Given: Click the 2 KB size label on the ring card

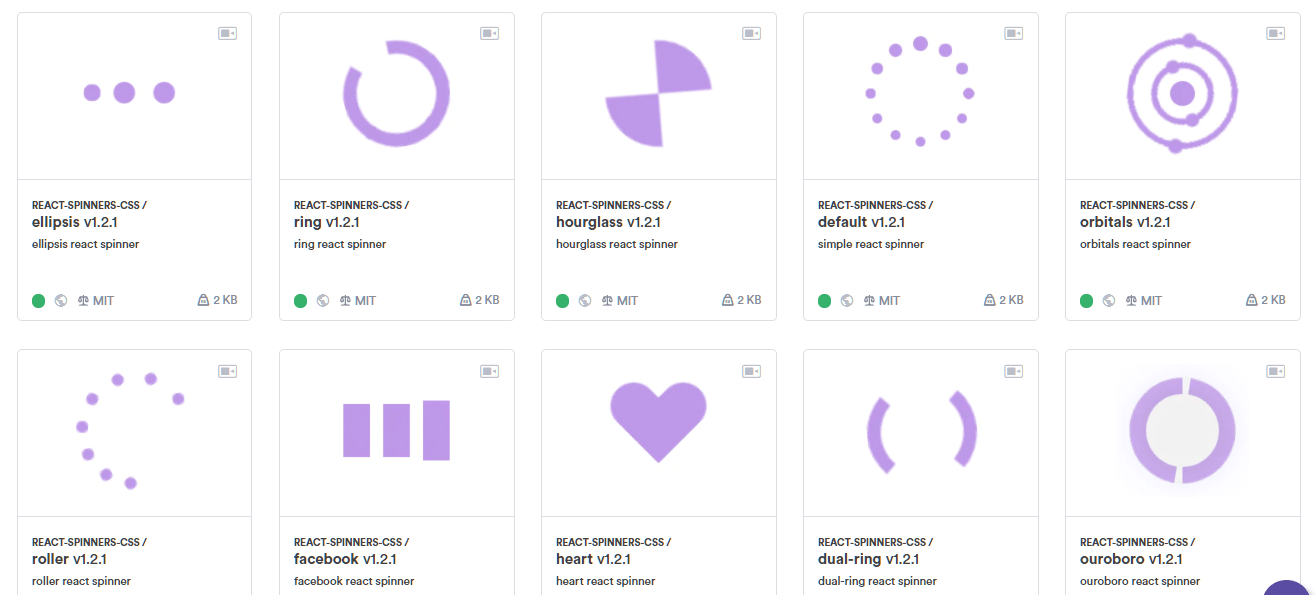Looking at the screenshot, I should coord(487,300).
